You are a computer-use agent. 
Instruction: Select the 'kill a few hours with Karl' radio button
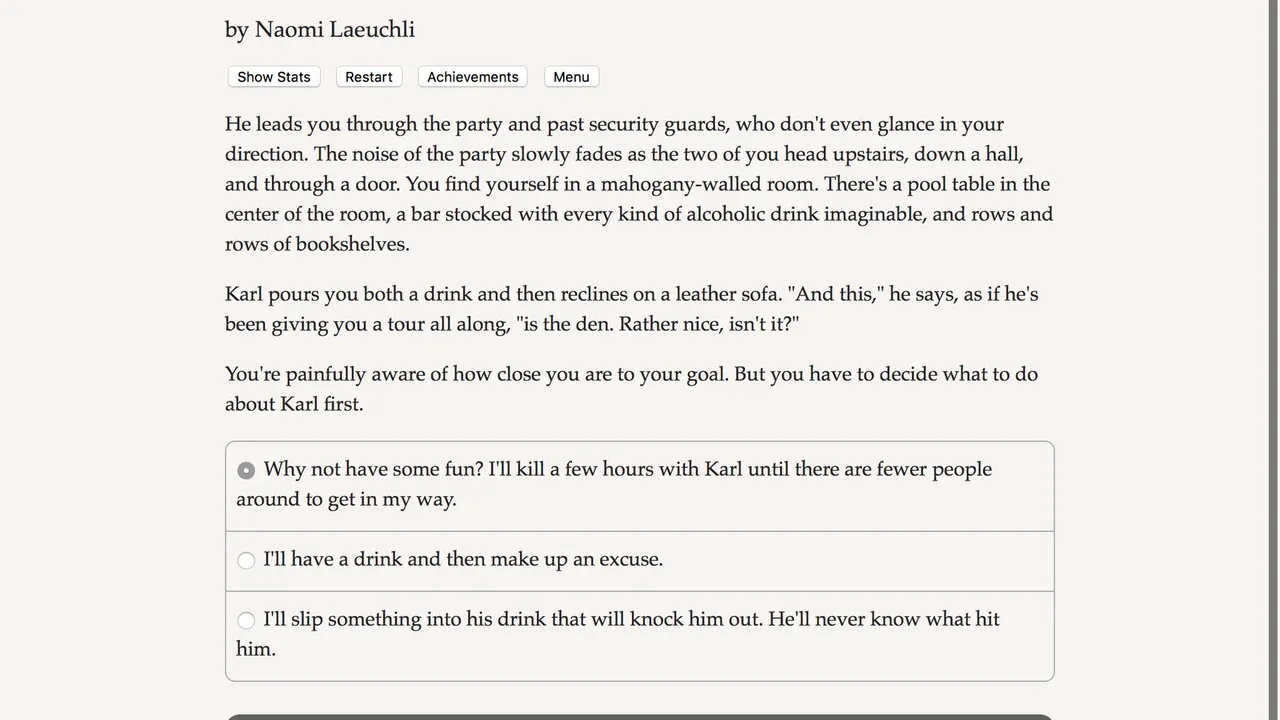tap(246, 470)
